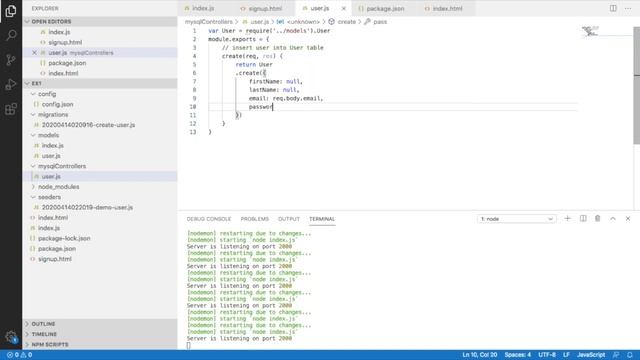This screenshot has width=640, height=360.
Task: Open 20200414022019-demo-user.js seeder file
Action: click(87, 207)
